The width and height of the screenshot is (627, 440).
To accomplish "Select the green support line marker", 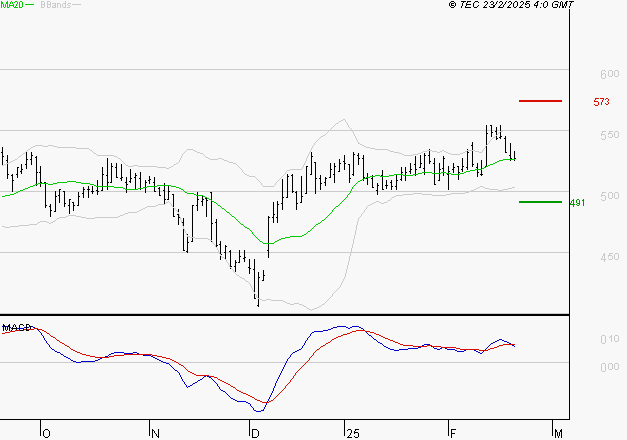I will [x=540, y=202].
